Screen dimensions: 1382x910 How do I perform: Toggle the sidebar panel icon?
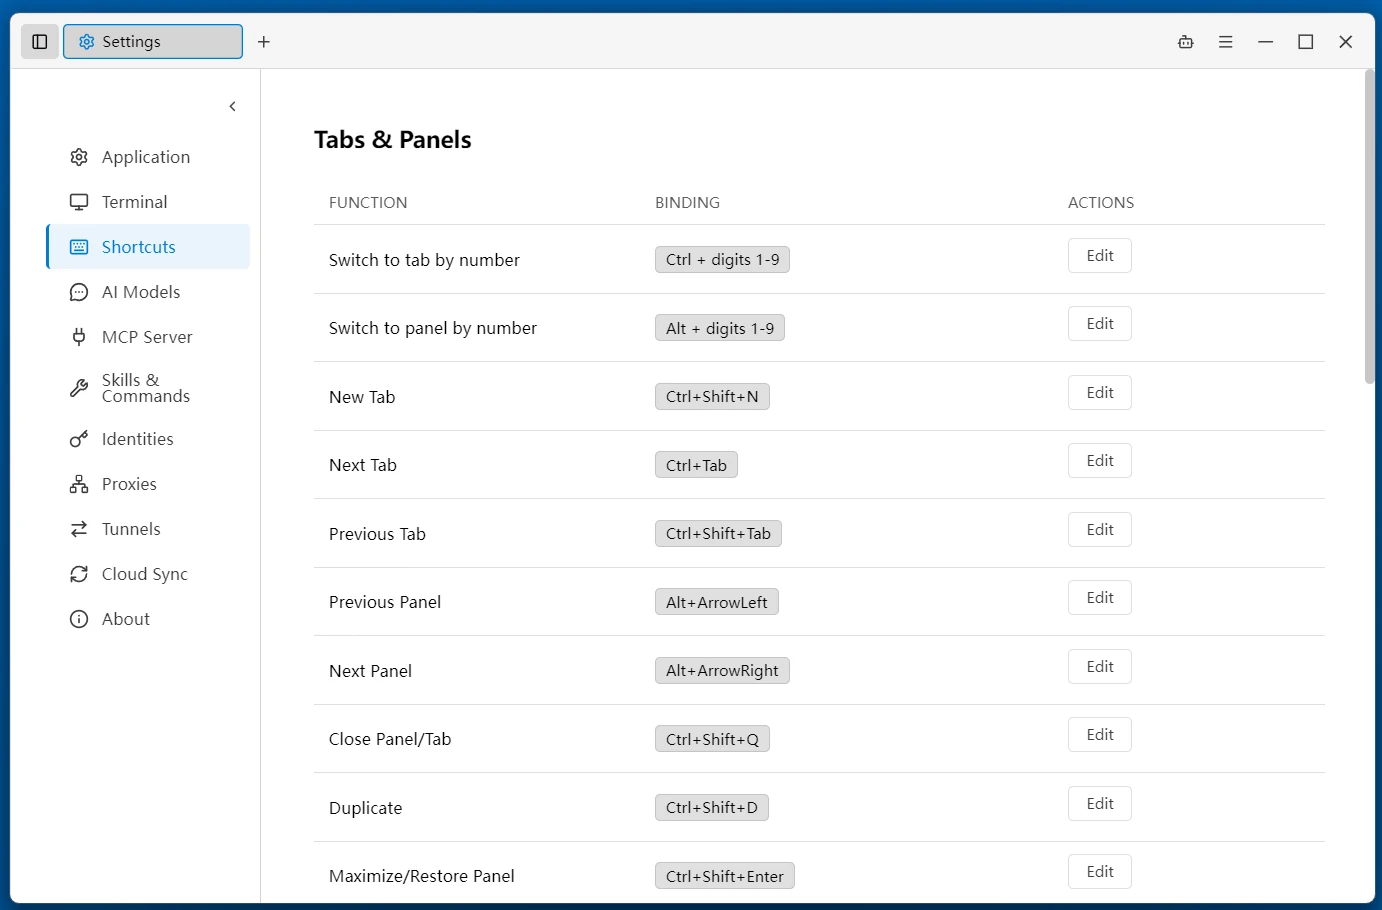[x=40, y=42]
